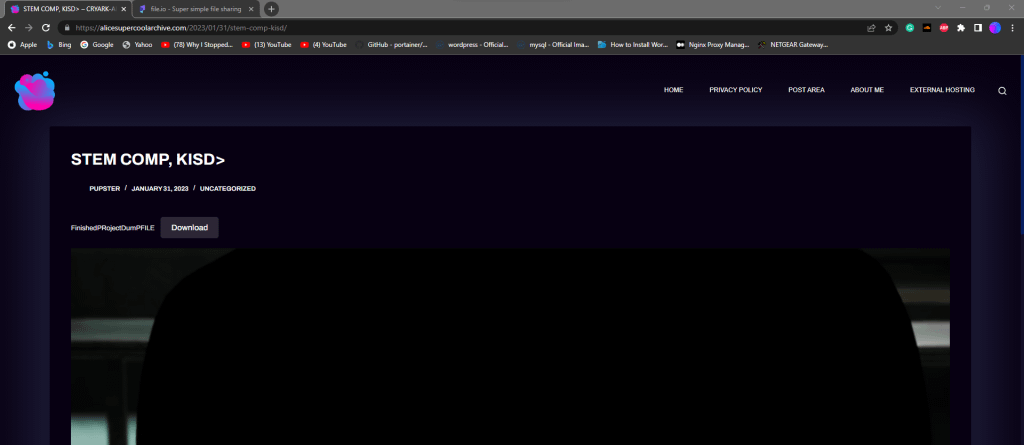Click the site search magnifier icon
This screenshot has width=1024, height=445.
pos(1002,90)
